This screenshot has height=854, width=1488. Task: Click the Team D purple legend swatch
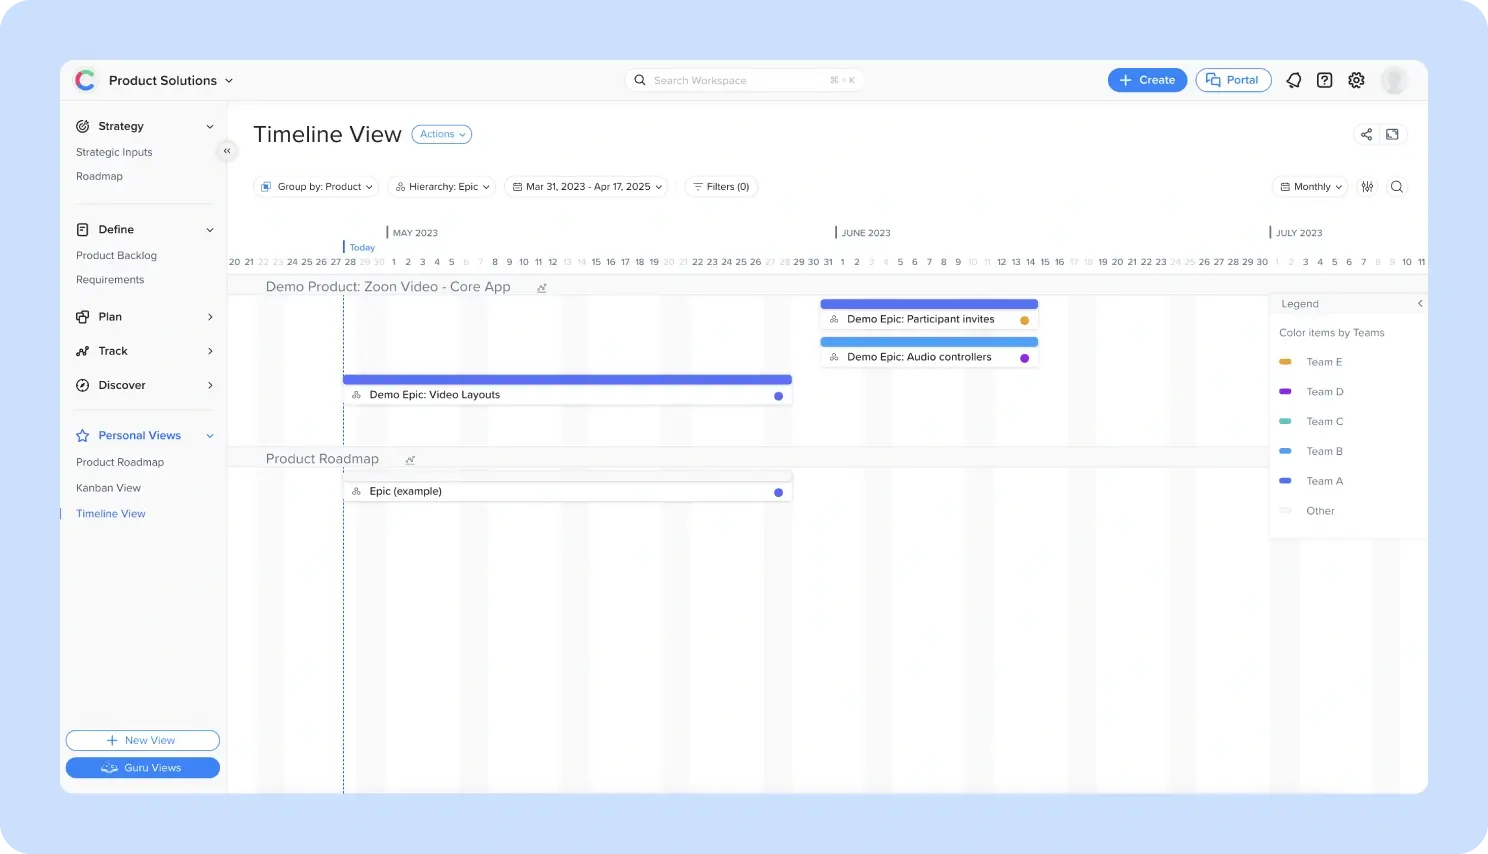coord(1286,392)
